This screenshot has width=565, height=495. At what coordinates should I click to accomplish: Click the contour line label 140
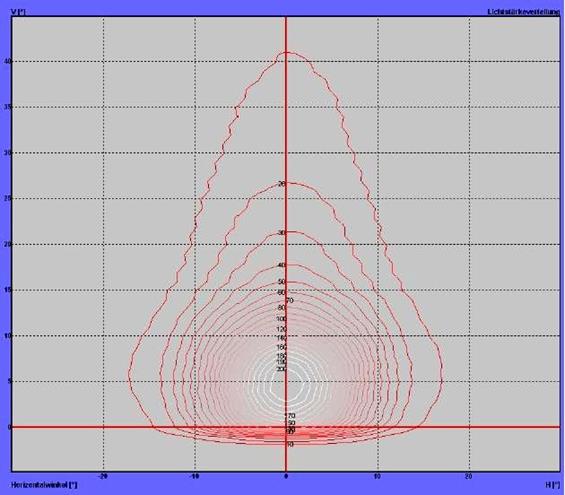tap(281, 338)
